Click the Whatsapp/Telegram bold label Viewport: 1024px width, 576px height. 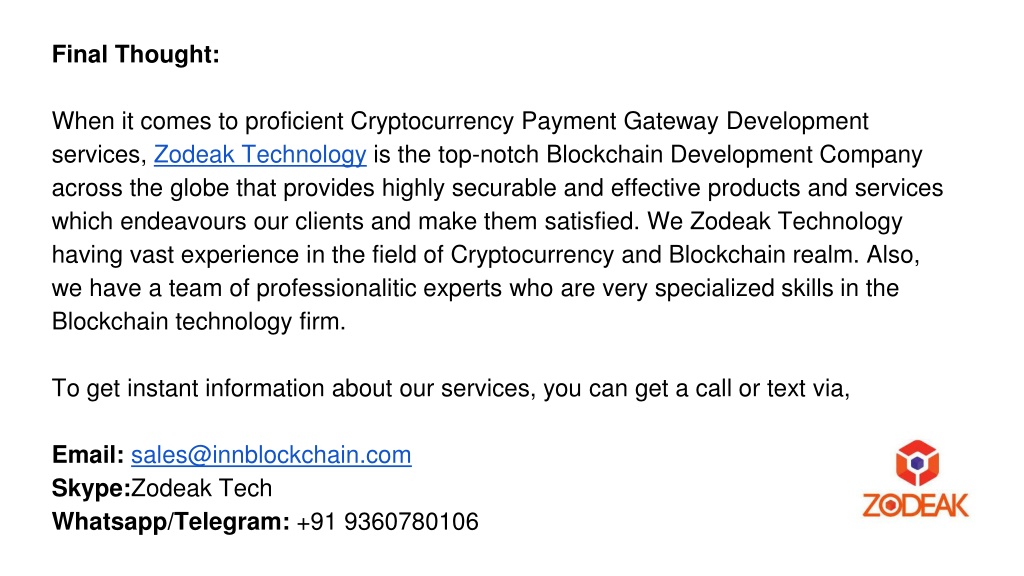(170, 522)
